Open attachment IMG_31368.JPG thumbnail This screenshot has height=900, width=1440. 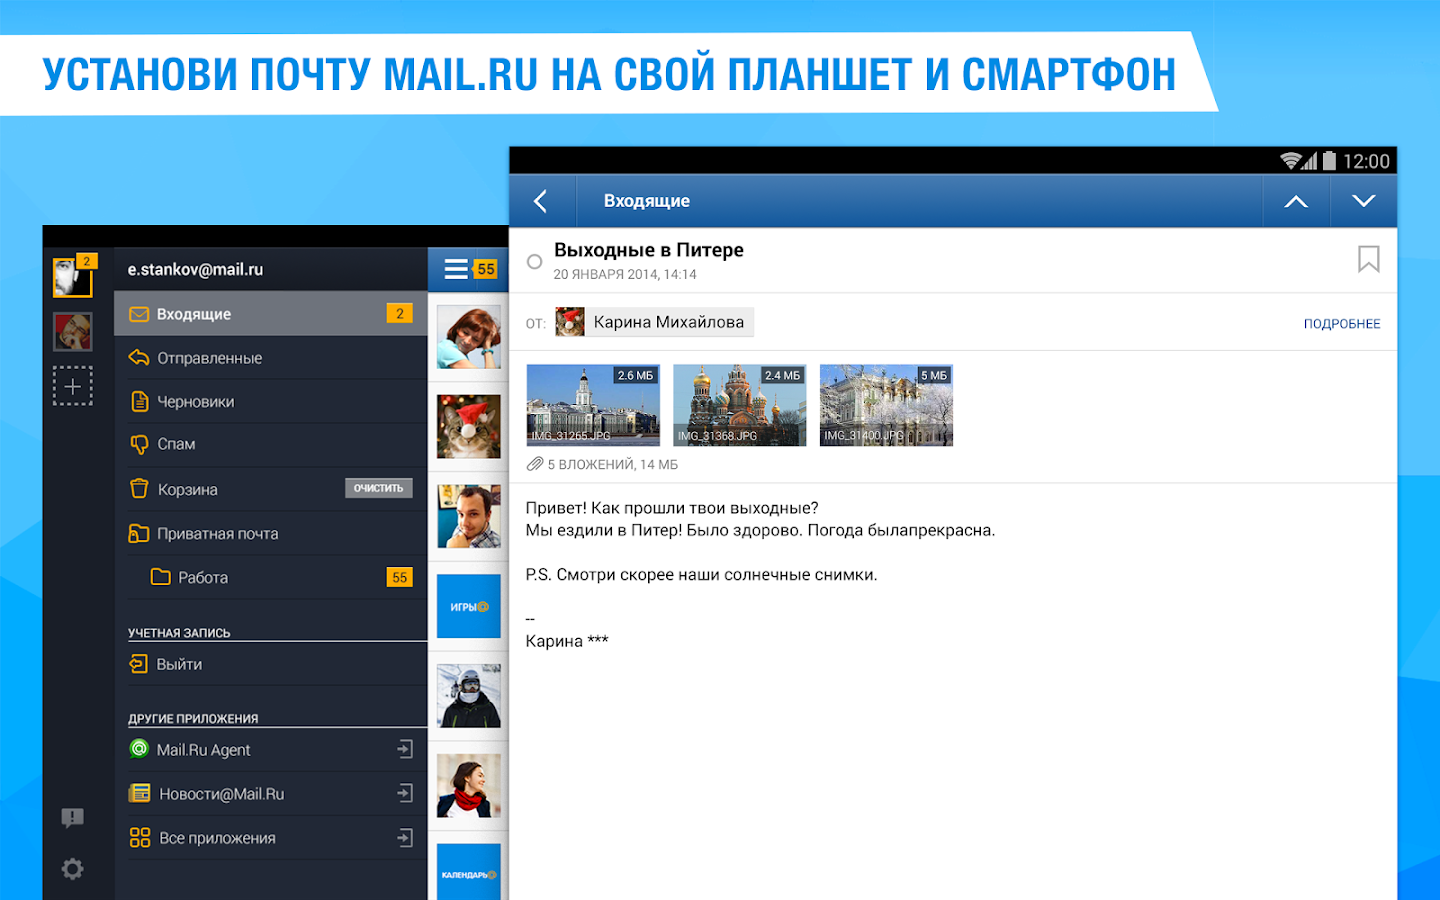click(740, 405)
